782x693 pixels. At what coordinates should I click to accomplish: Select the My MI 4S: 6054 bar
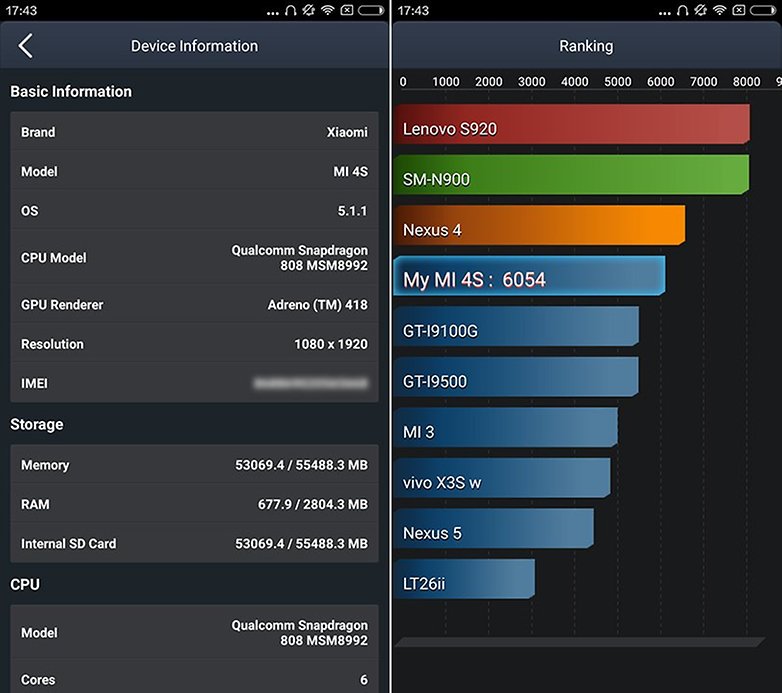529,276
